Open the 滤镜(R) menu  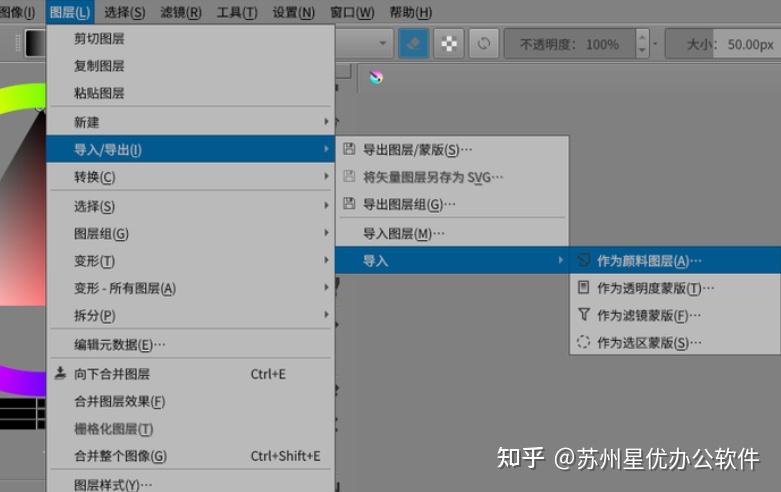181,12
